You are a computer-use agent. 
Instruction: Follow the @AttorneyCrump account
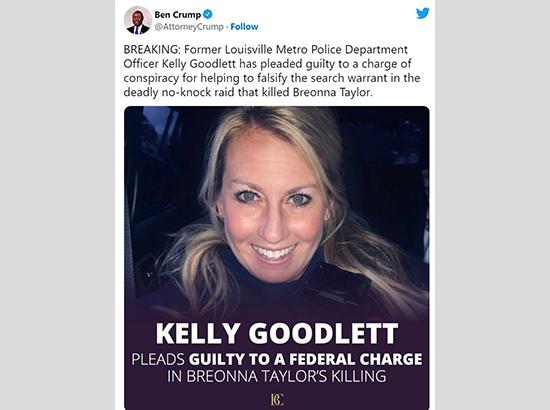point(244,27)
